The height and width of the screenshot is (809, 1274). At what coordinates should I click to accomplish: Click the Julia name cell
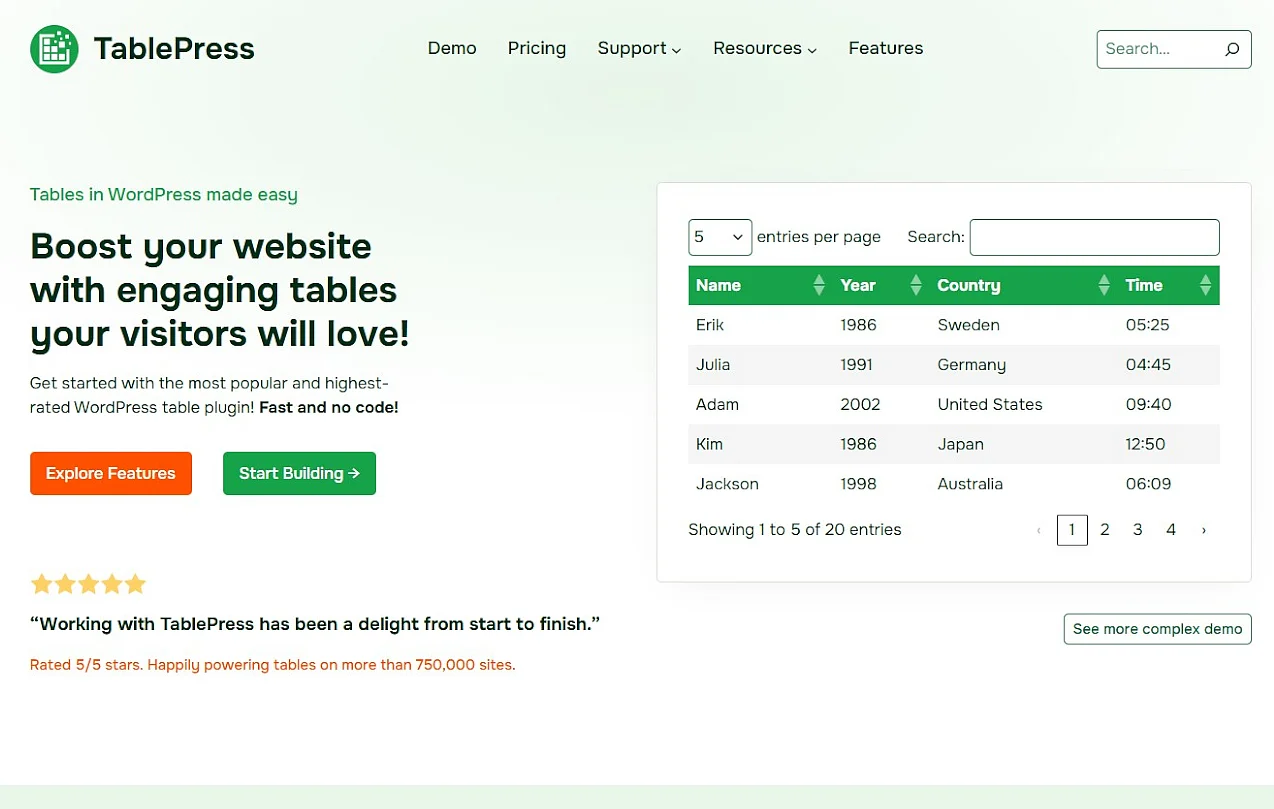pos(761,365)
